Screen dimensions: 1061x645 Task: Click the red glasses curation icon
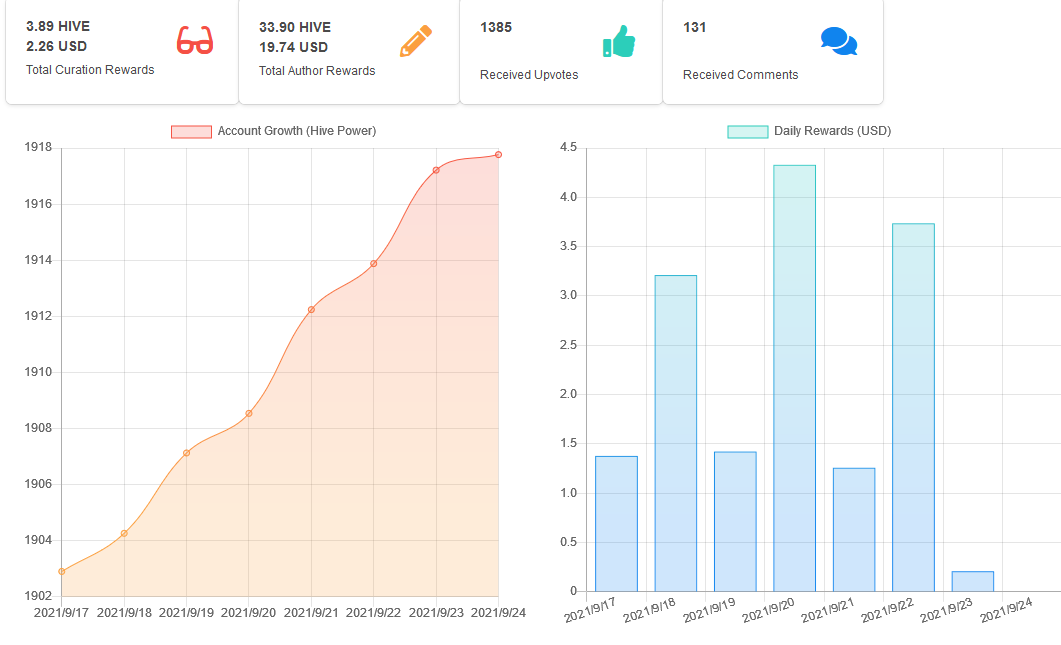pos(195,40)
